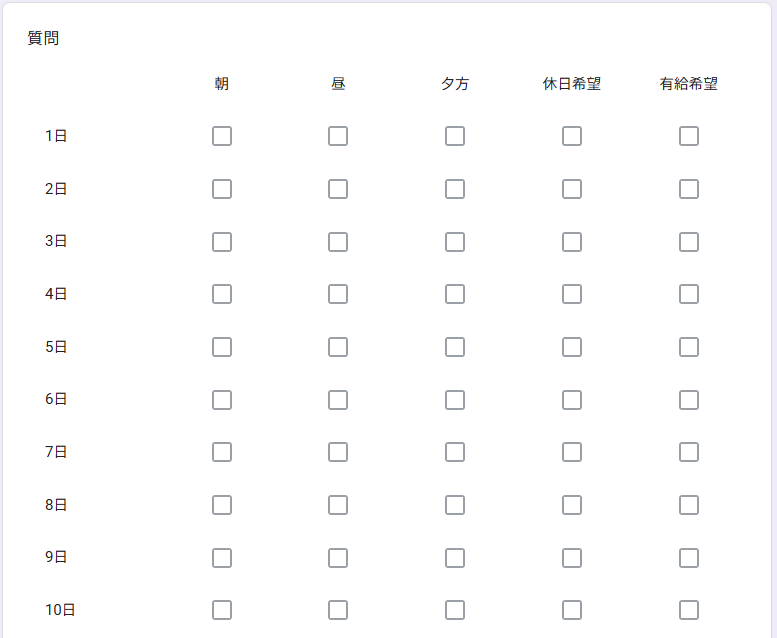
Task: Check 夕方 checkbox for 5日
Action: click(455, 347)
